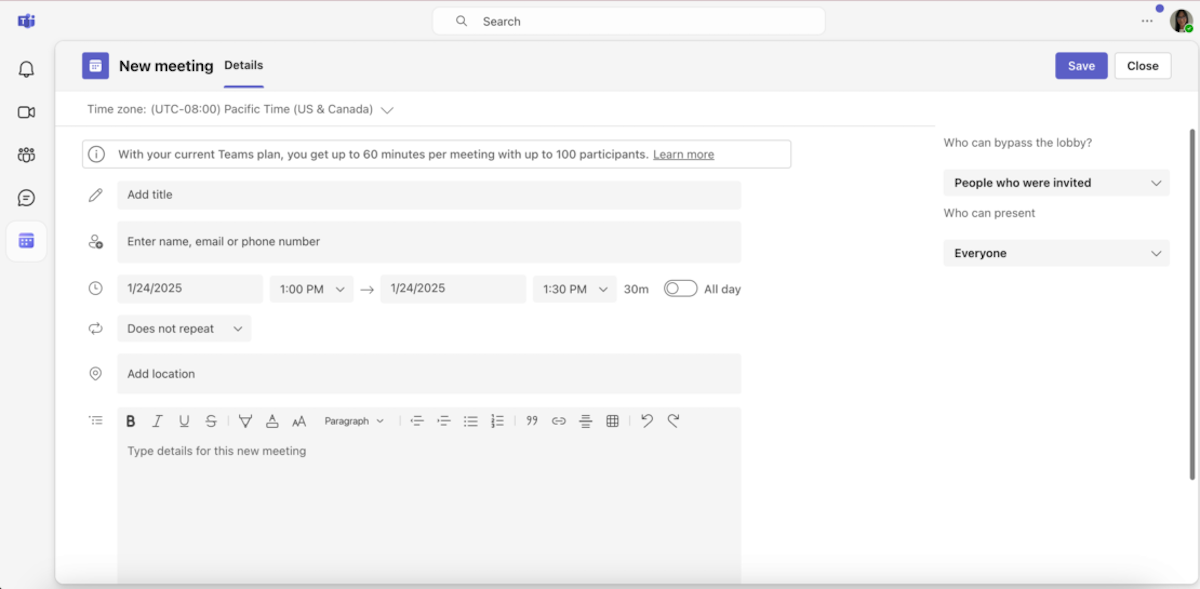This screenshot has width=1200, height=589.
Task: Open the Communities icon in sidebar
Action: pos(26,154)
